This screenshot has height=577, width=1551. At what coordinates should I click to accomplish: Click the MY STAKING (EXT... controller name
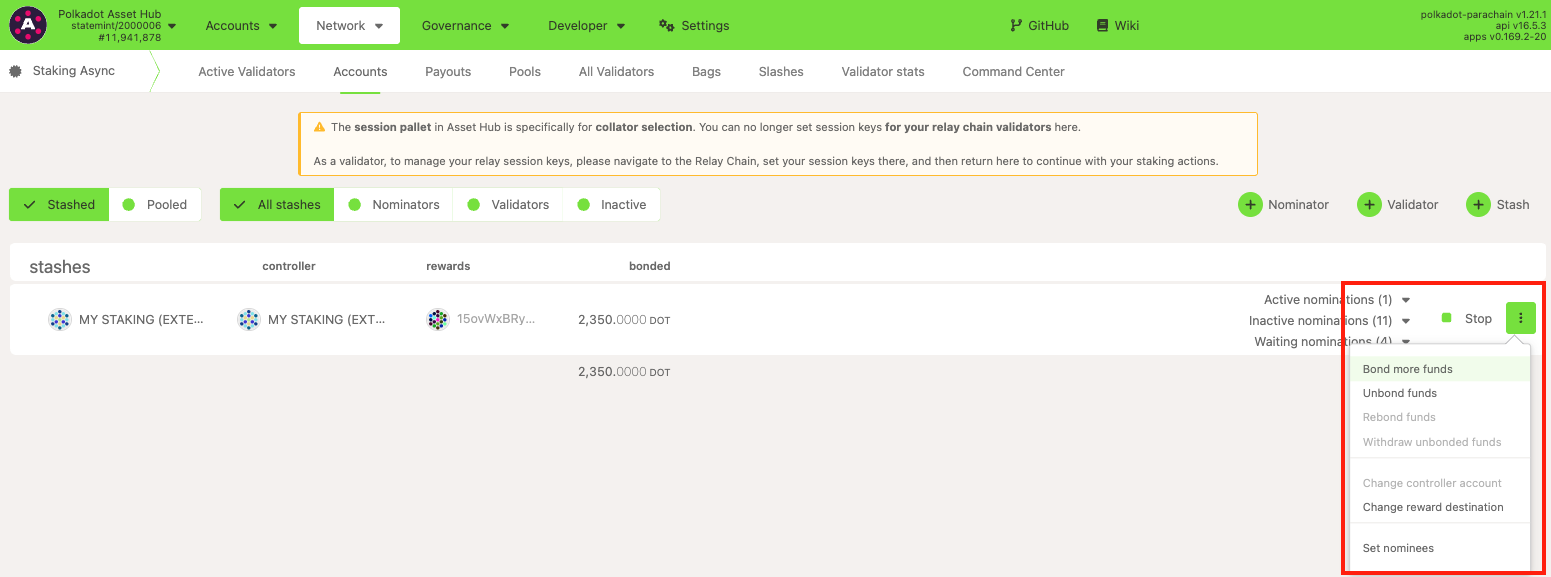tap(328, 320)
